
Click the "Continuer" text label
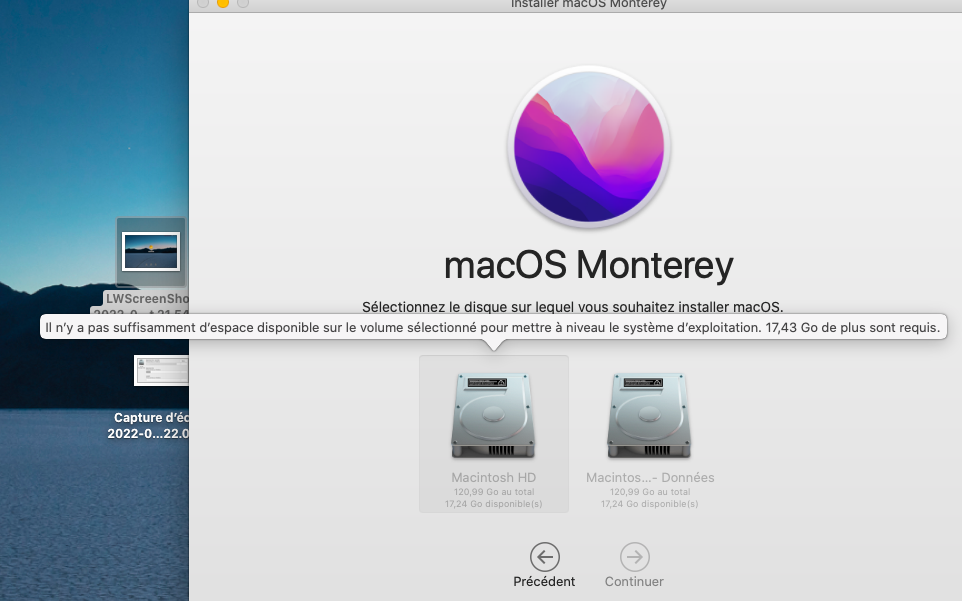(x=634, y=581)
